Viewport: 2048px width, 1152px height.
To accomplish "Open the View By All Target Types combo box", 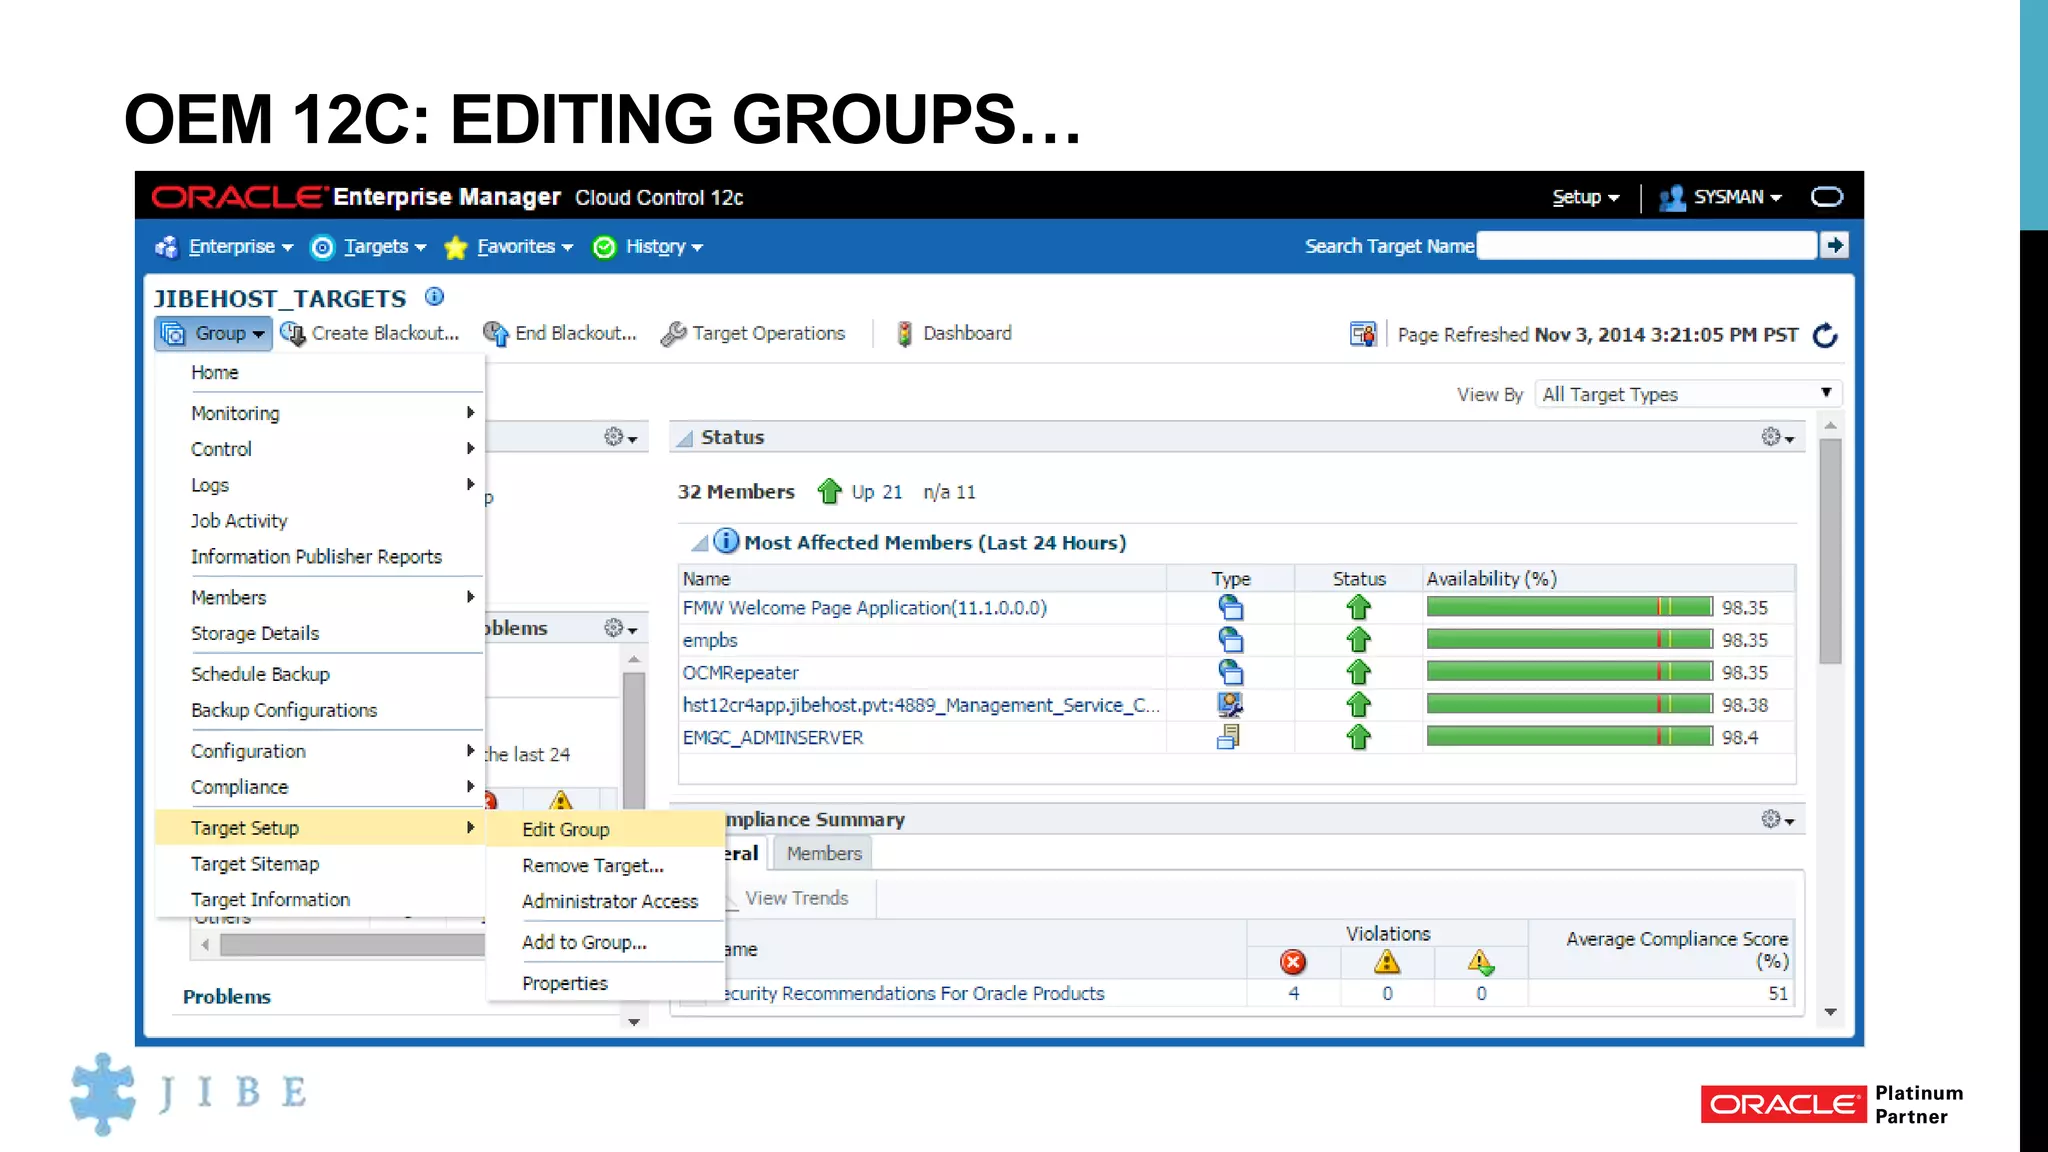I will [1688, 394].
